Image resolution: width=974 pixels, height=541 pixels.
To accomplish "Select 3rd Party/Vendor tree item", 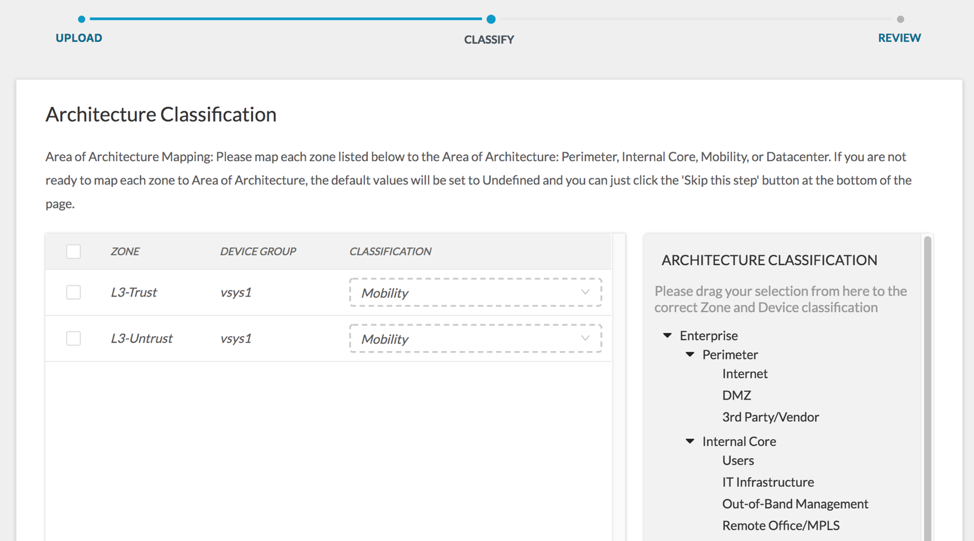I will [770, 417].
